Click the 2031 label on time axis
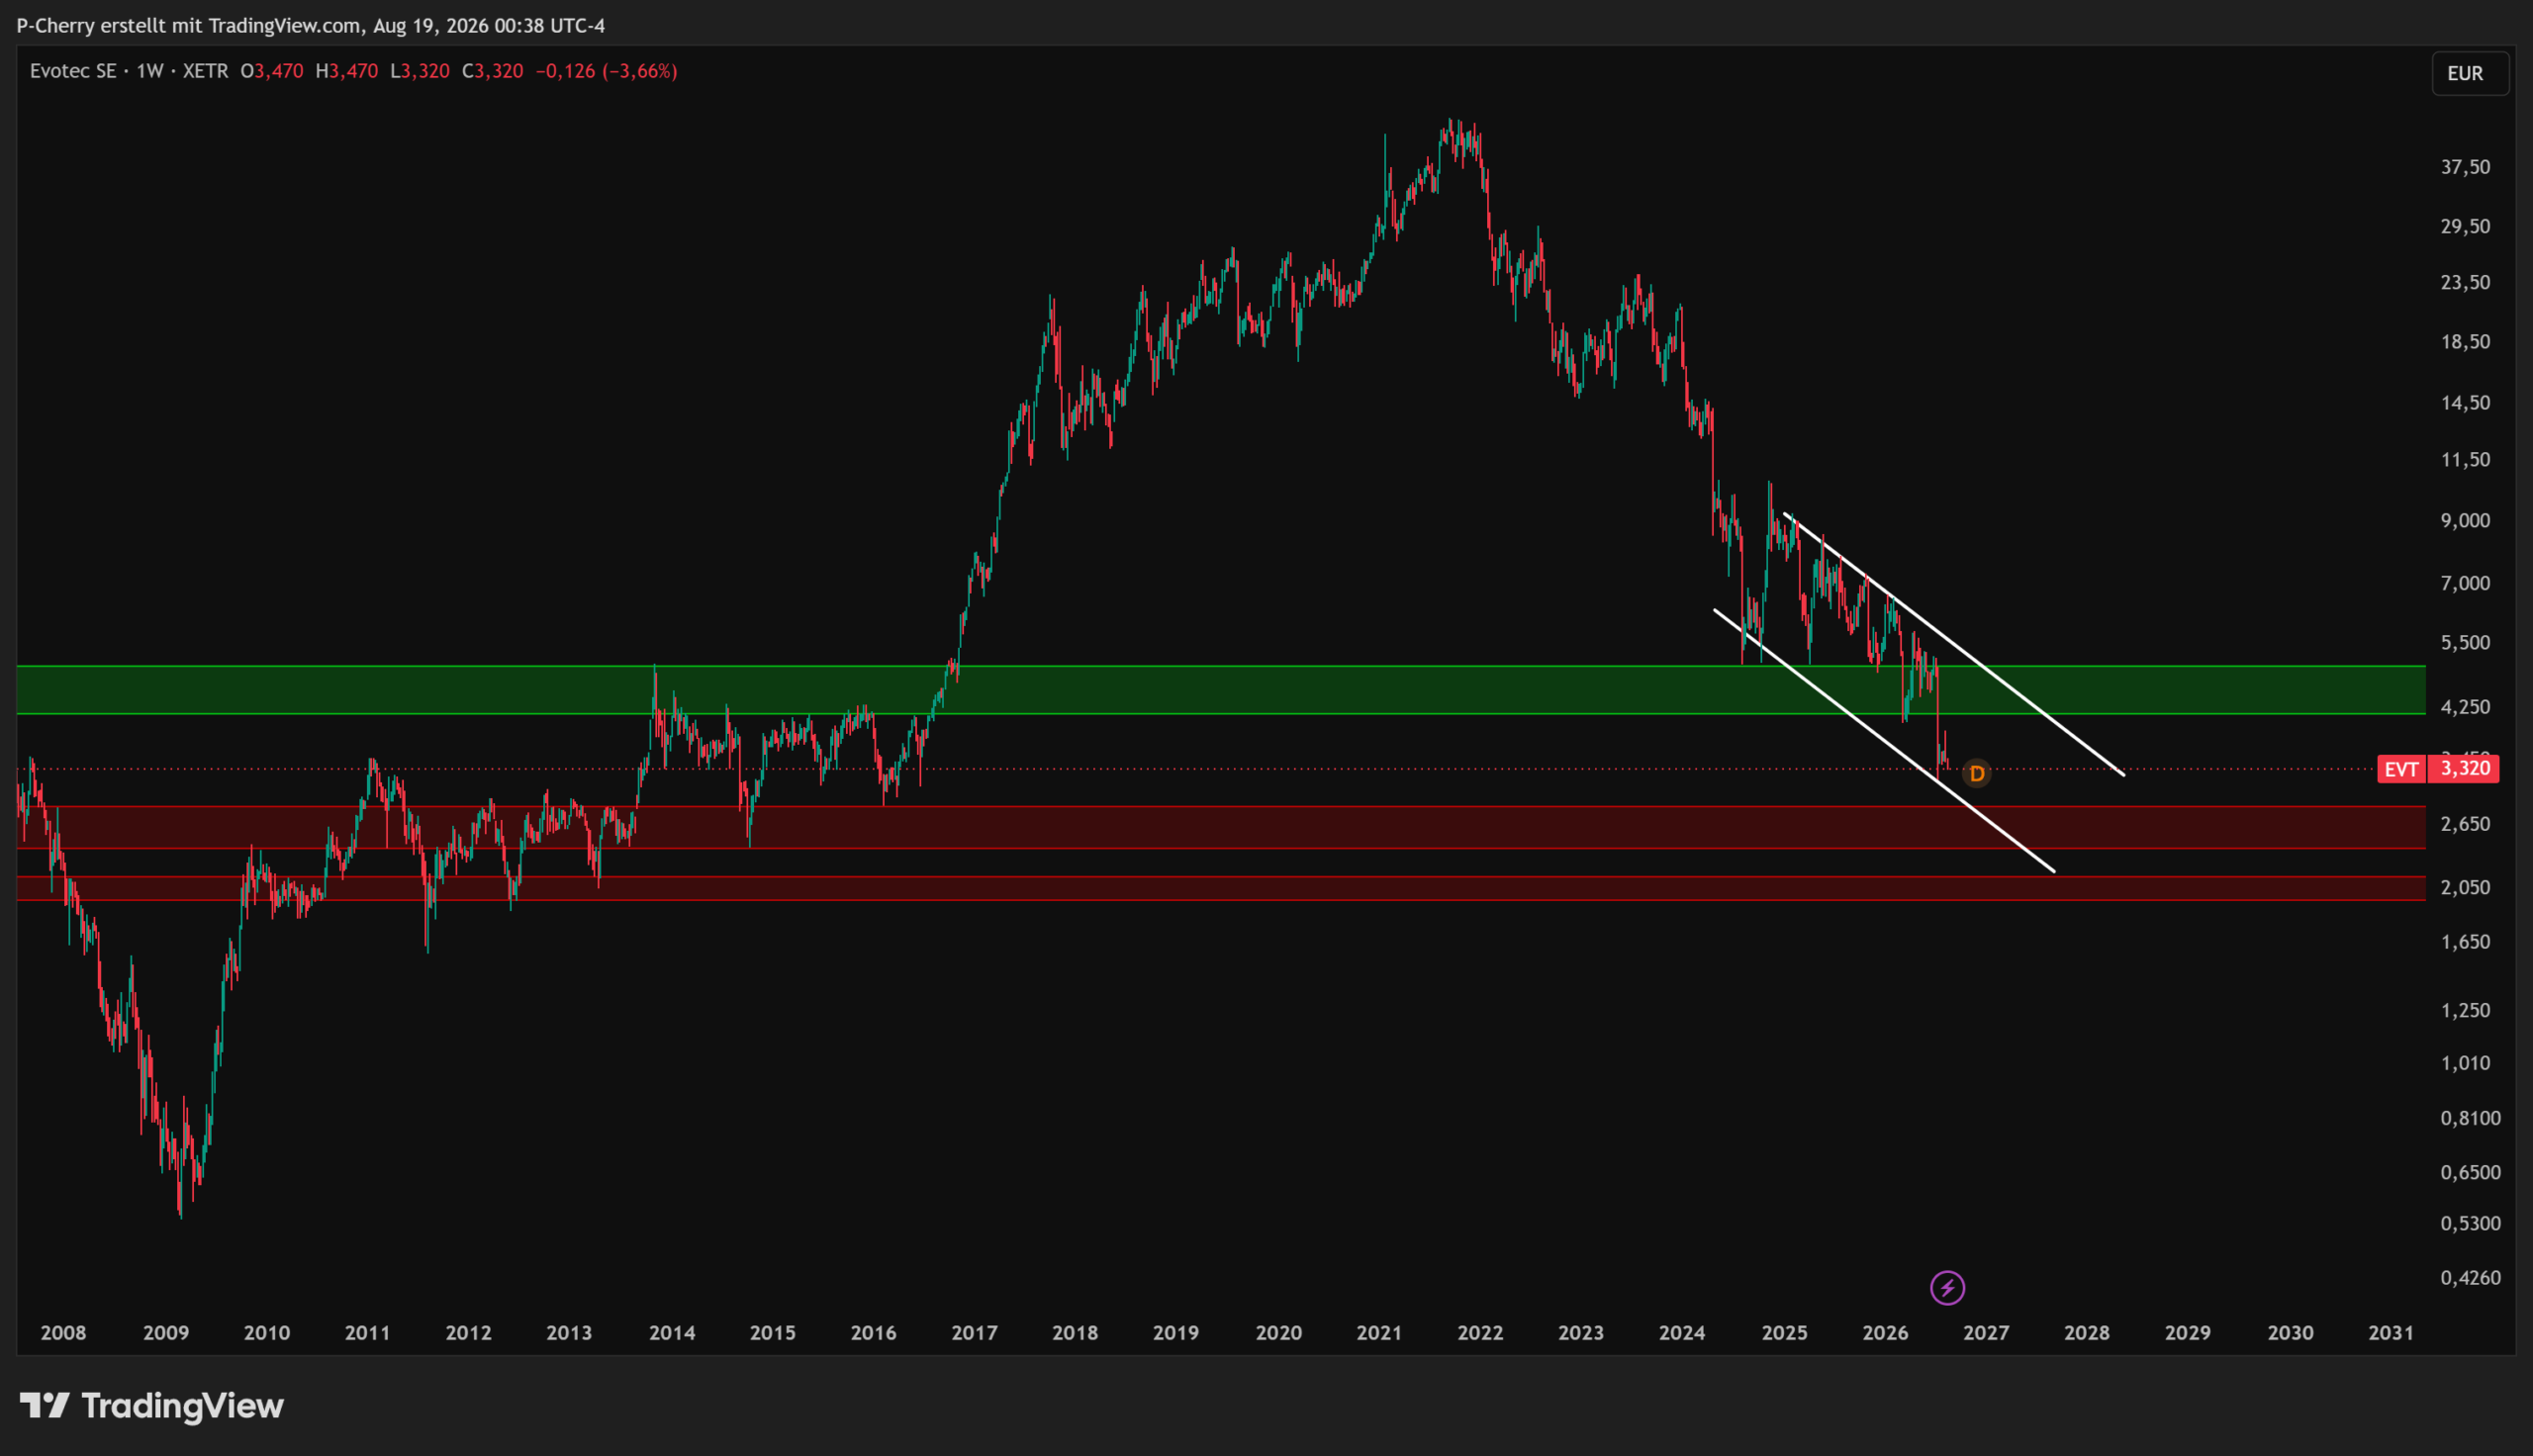 point(2392,1332)
